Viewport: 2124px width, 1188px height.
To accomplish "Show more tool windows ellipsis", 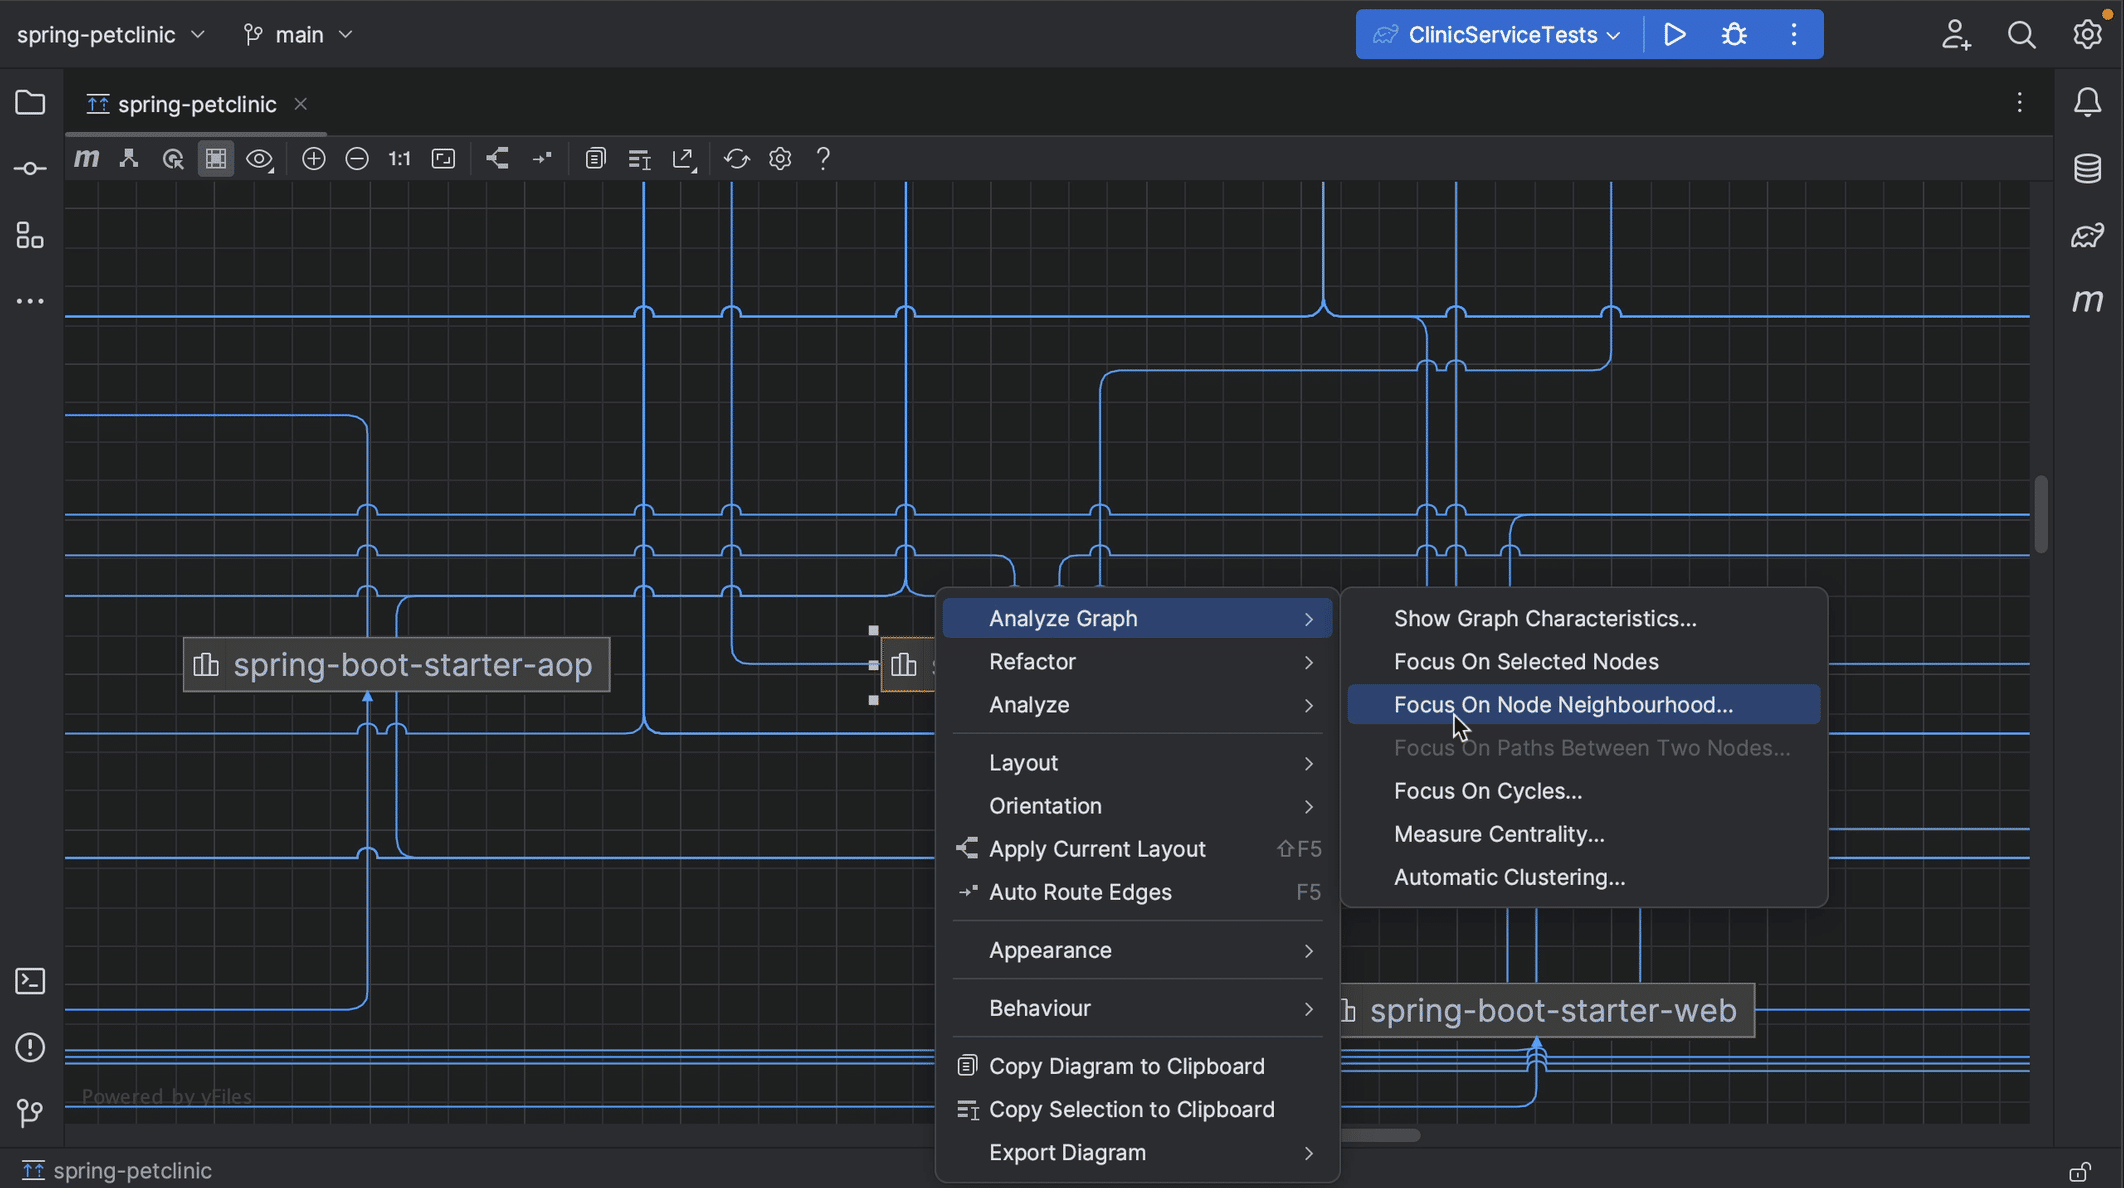I will point(30,301).
